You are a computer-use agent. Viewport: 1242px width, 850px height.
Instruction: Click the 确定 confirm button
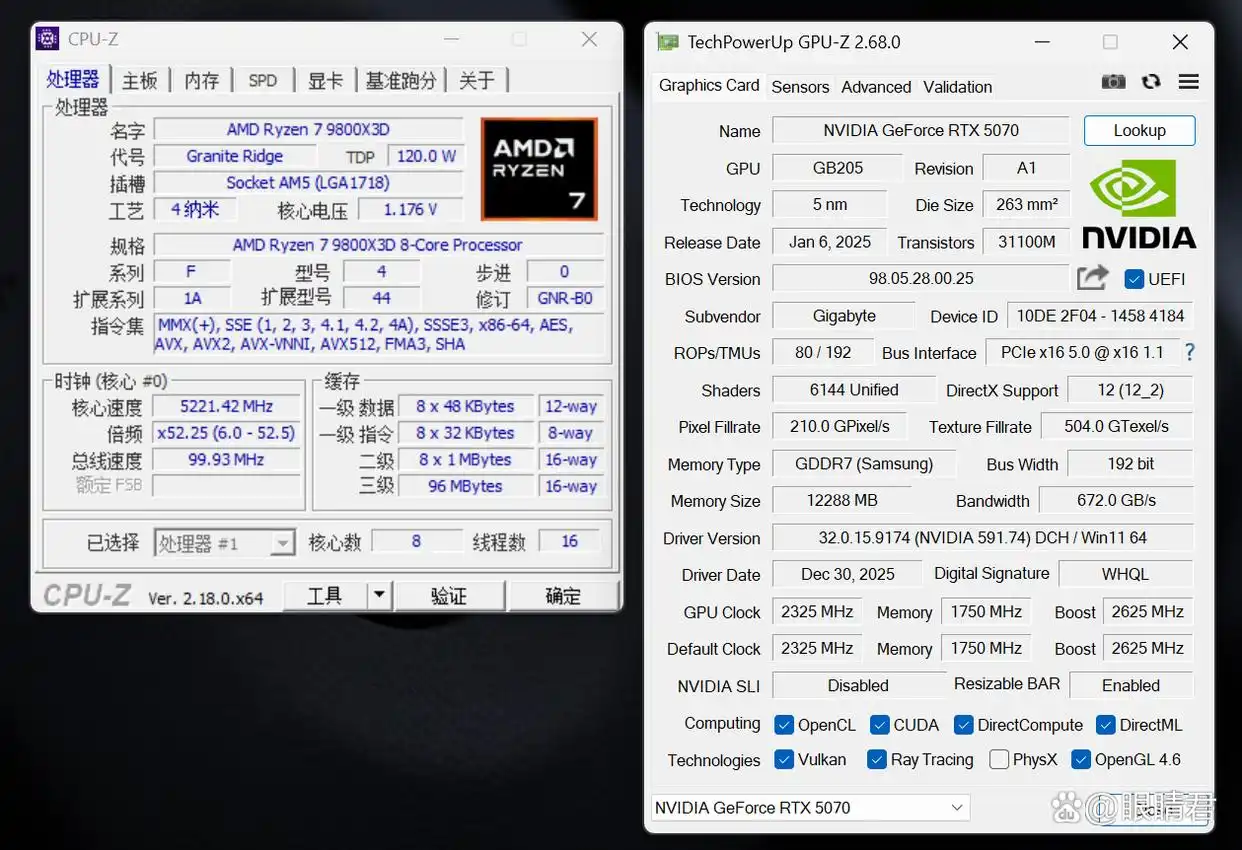pos(563,594)
